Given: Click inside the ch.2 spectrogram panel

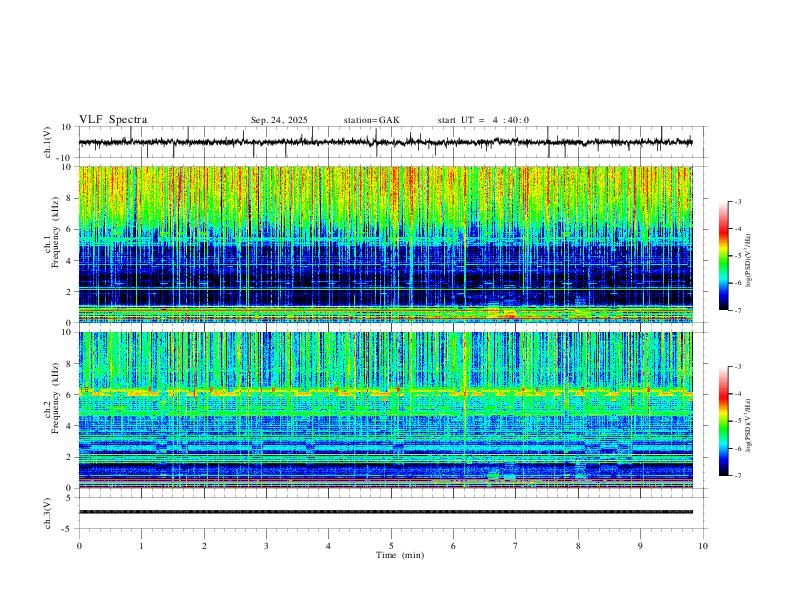Looking at the screenshot, I should coord(386,410).
